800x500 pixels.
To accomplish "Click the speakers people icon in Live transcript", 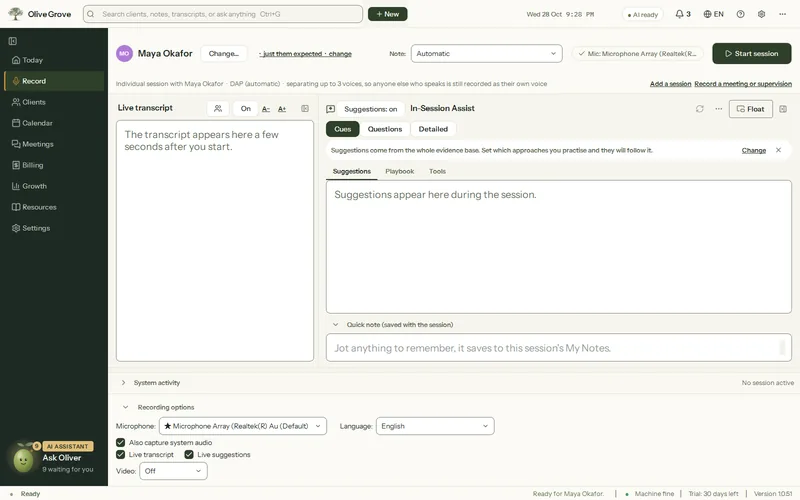I will (218, 108).
